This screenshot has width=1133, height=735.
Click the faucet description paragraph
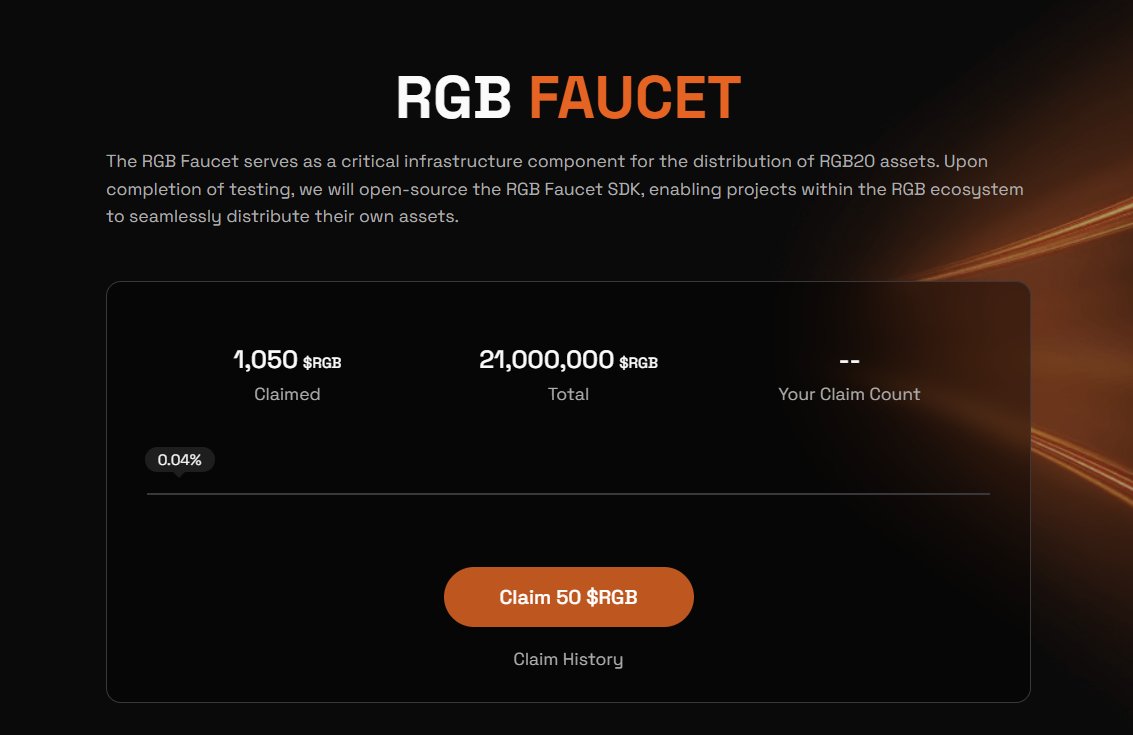click(564, 189)
